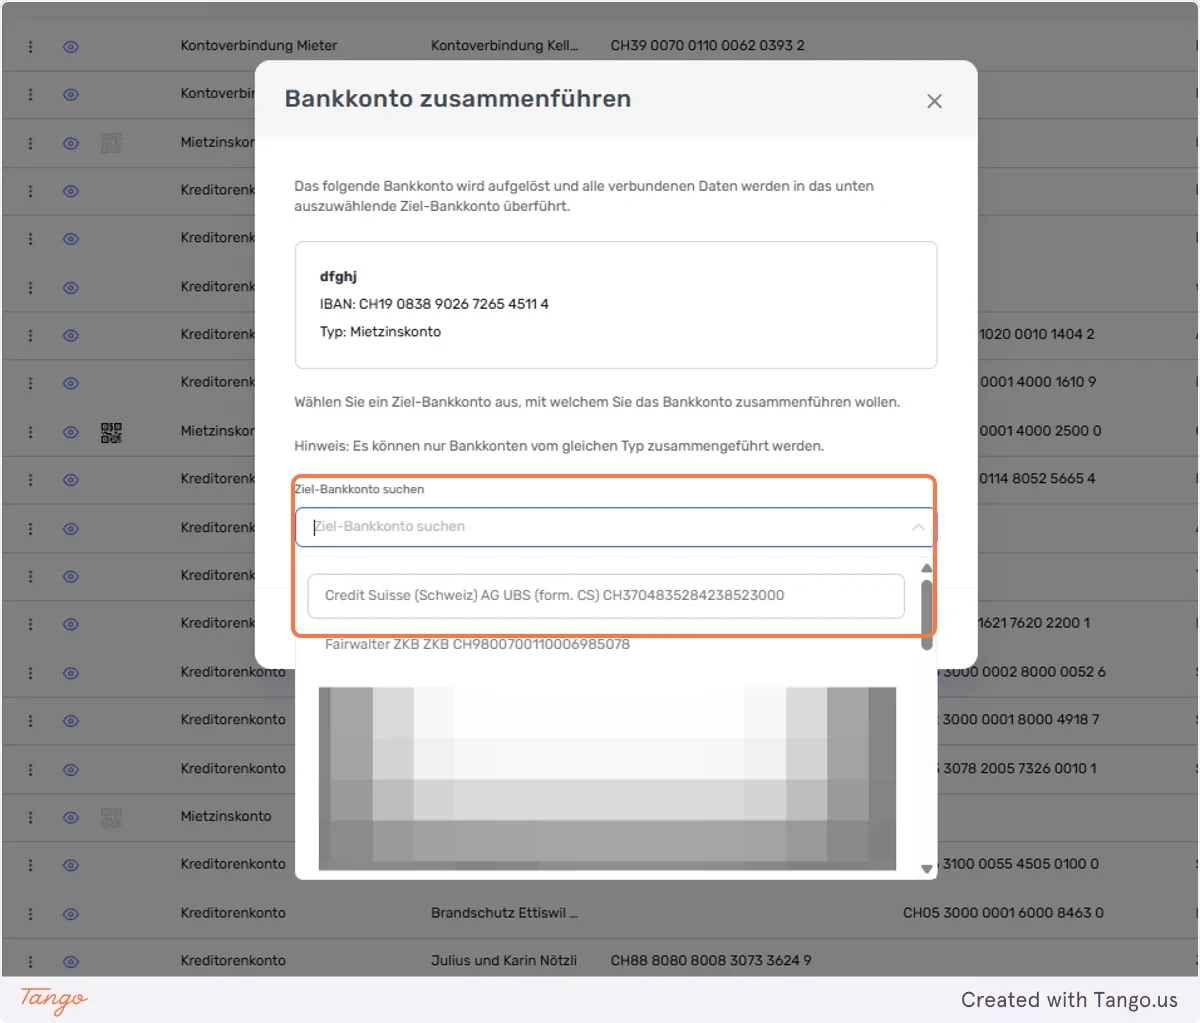Close the Bankkonto zusammenführen dialog
1200x1023 pixels.
(x=934, y=101)
